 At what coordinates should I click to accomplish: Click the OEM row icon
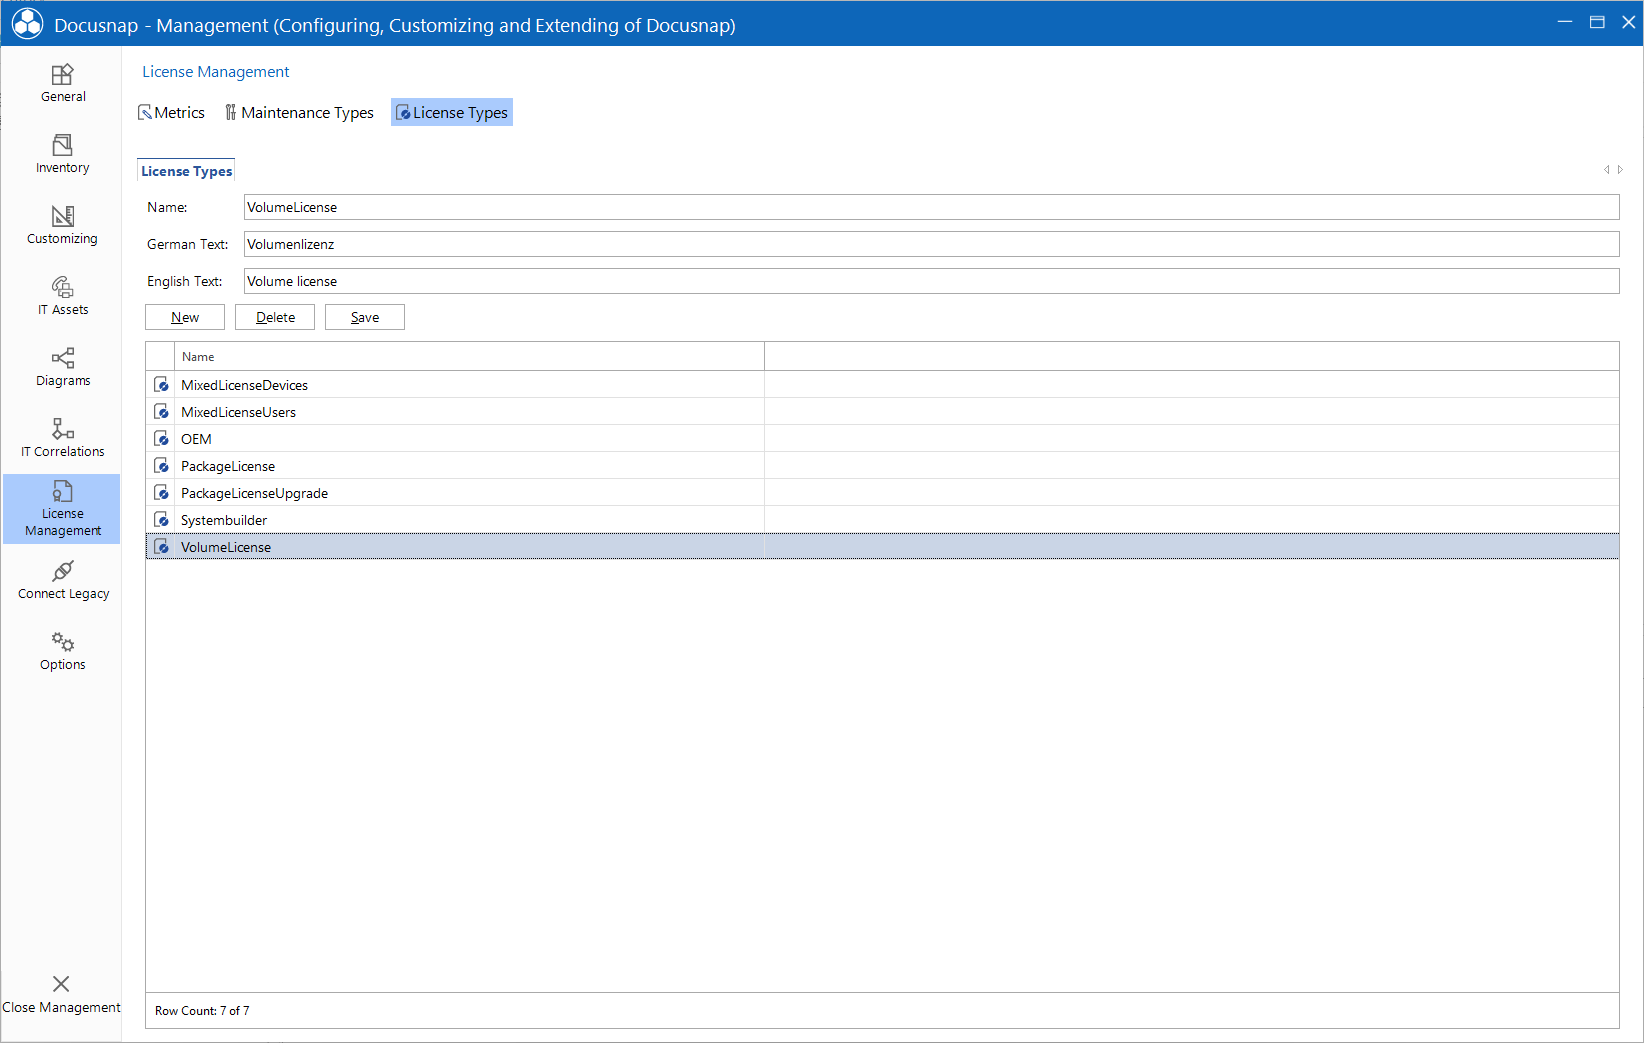[161, 439]
